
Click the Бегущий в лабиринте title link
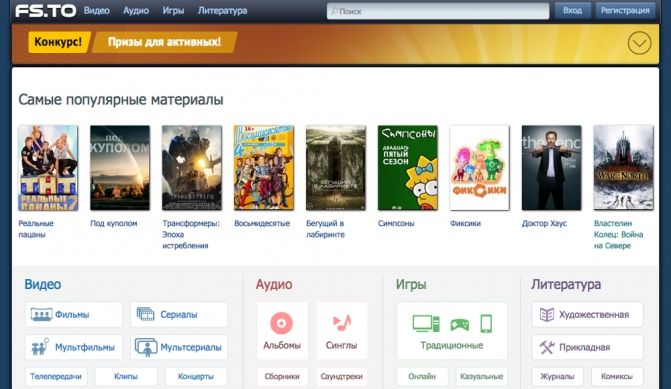tap(325, 229)
